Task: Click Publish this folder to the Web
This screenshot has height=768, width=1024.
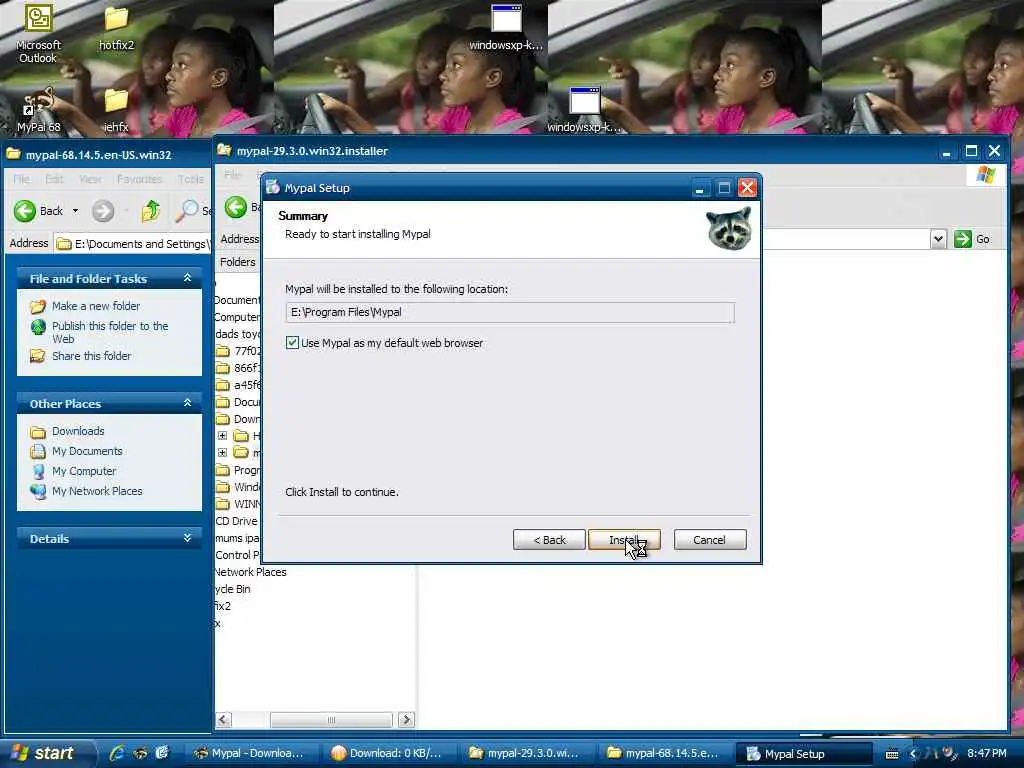Action: click(x=110, y=332)
